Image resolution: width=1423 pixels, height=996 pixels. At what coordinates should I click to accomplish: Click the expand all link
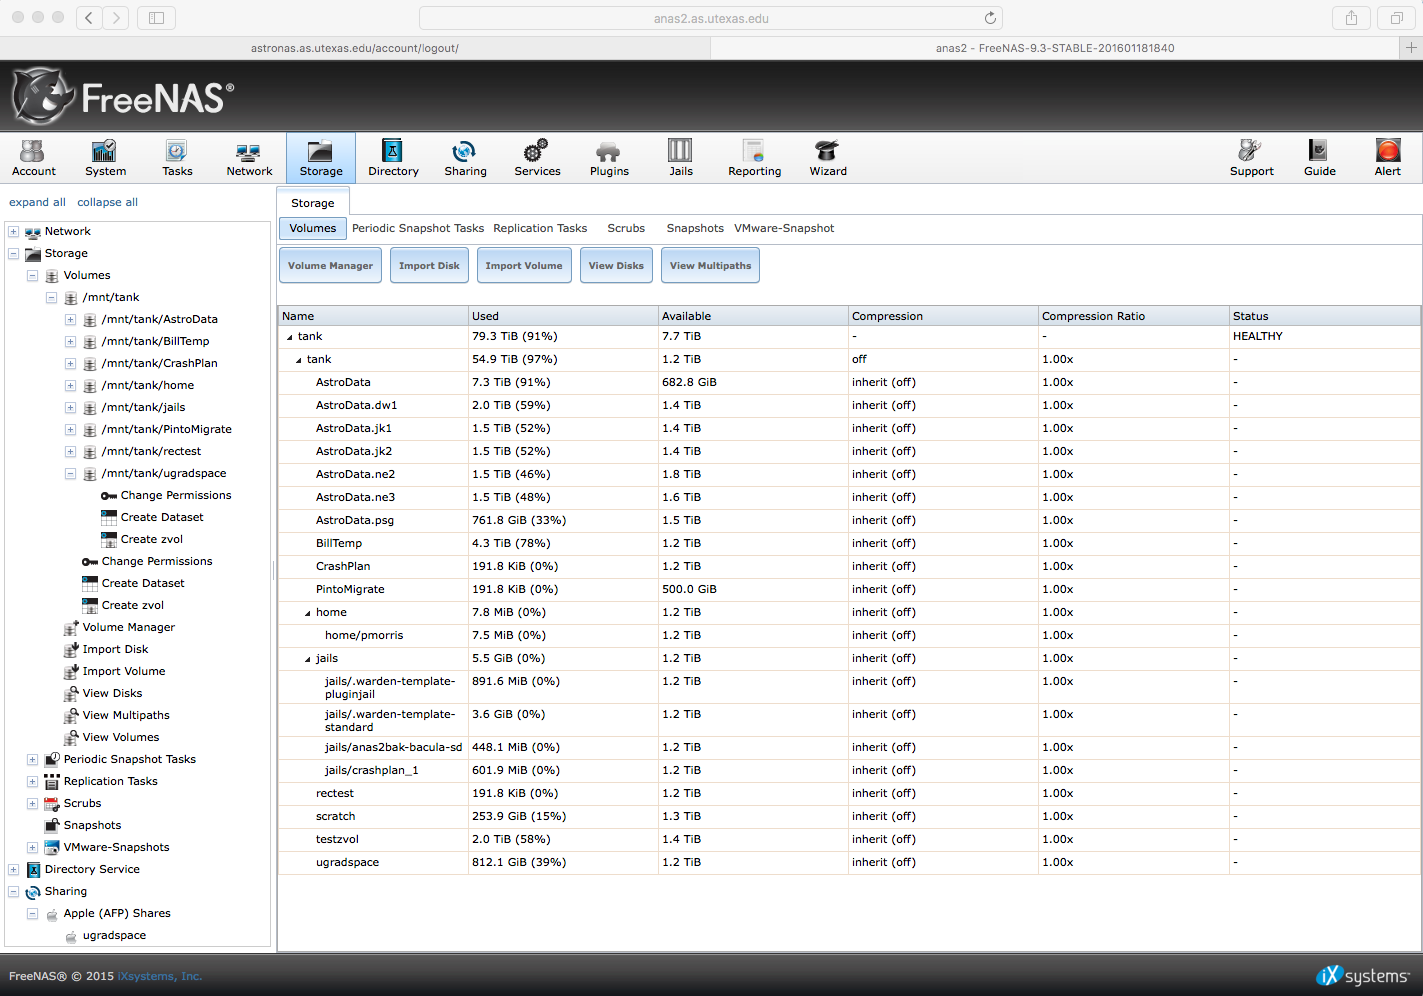pyautogui.click(x=37, y=202)
